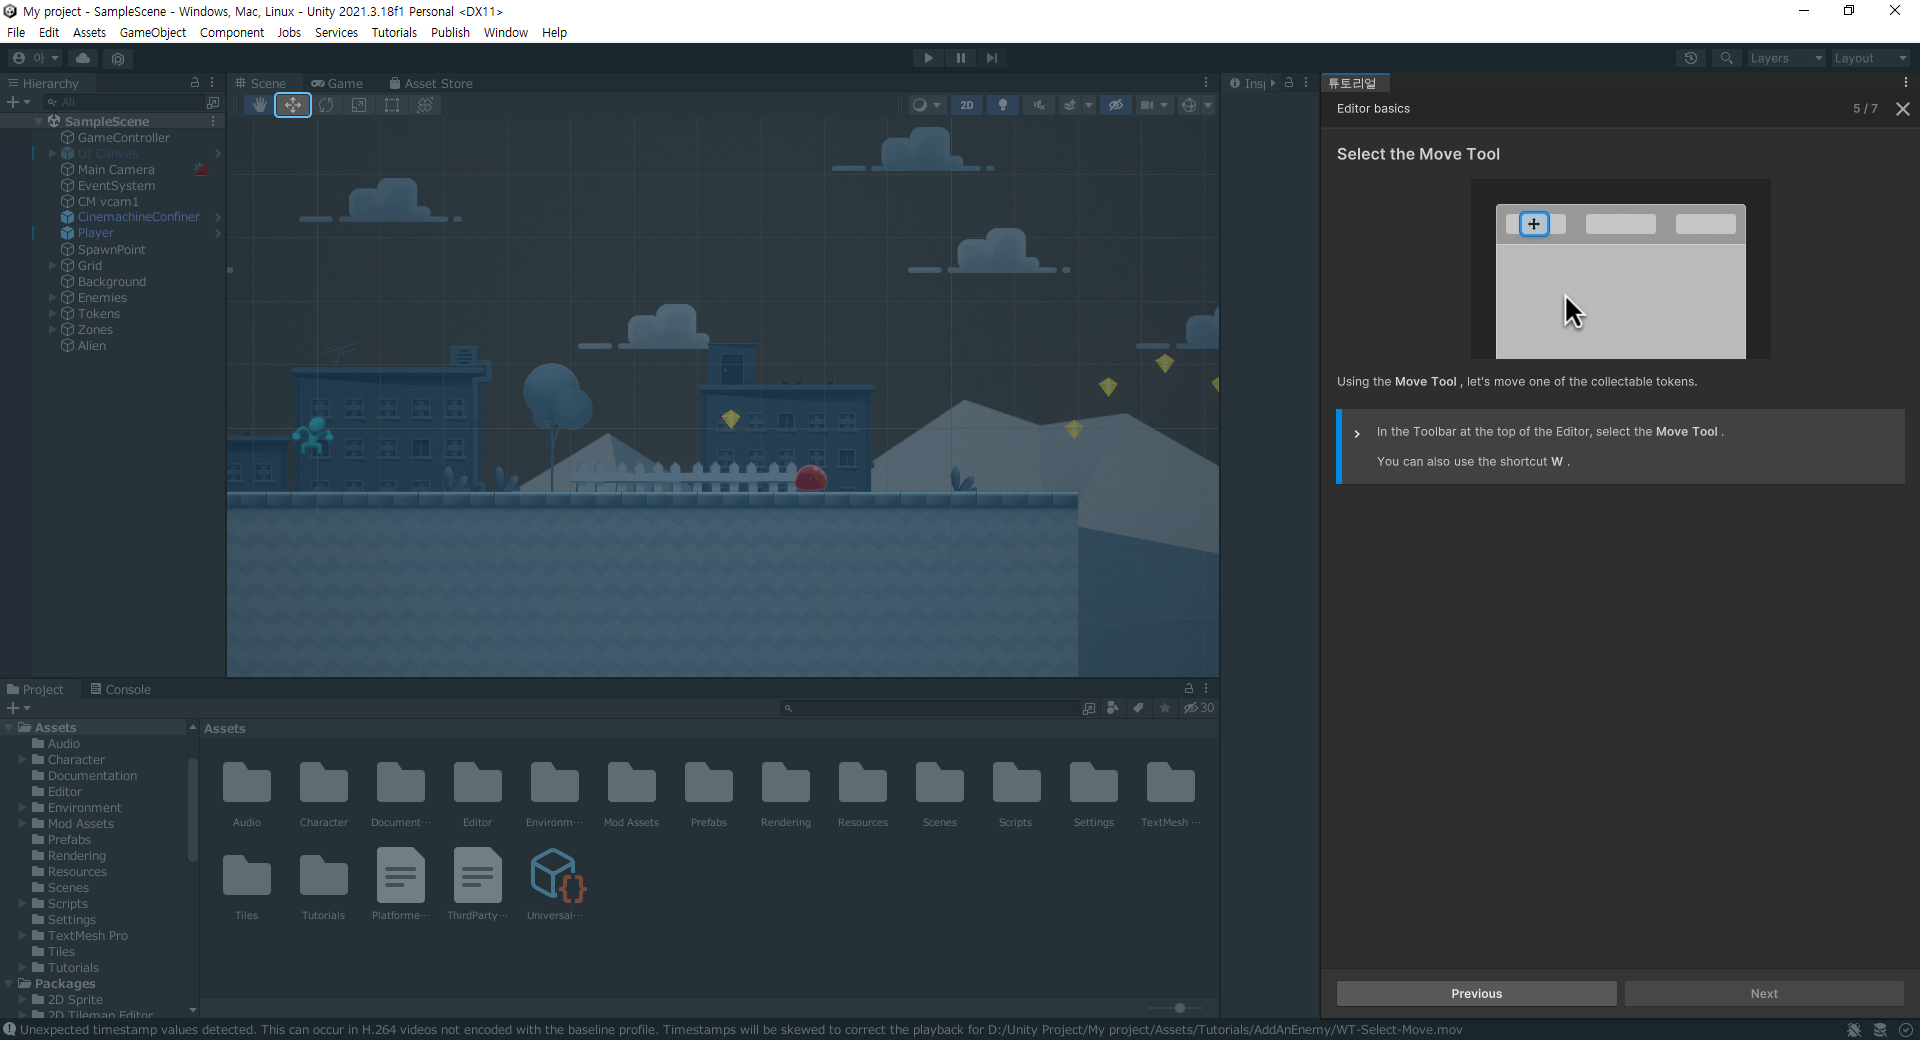This screenshot has width=1920, height=1040.
Task: Select the Rotate tool
Action: pyautogui.click(x=326, y=105)
